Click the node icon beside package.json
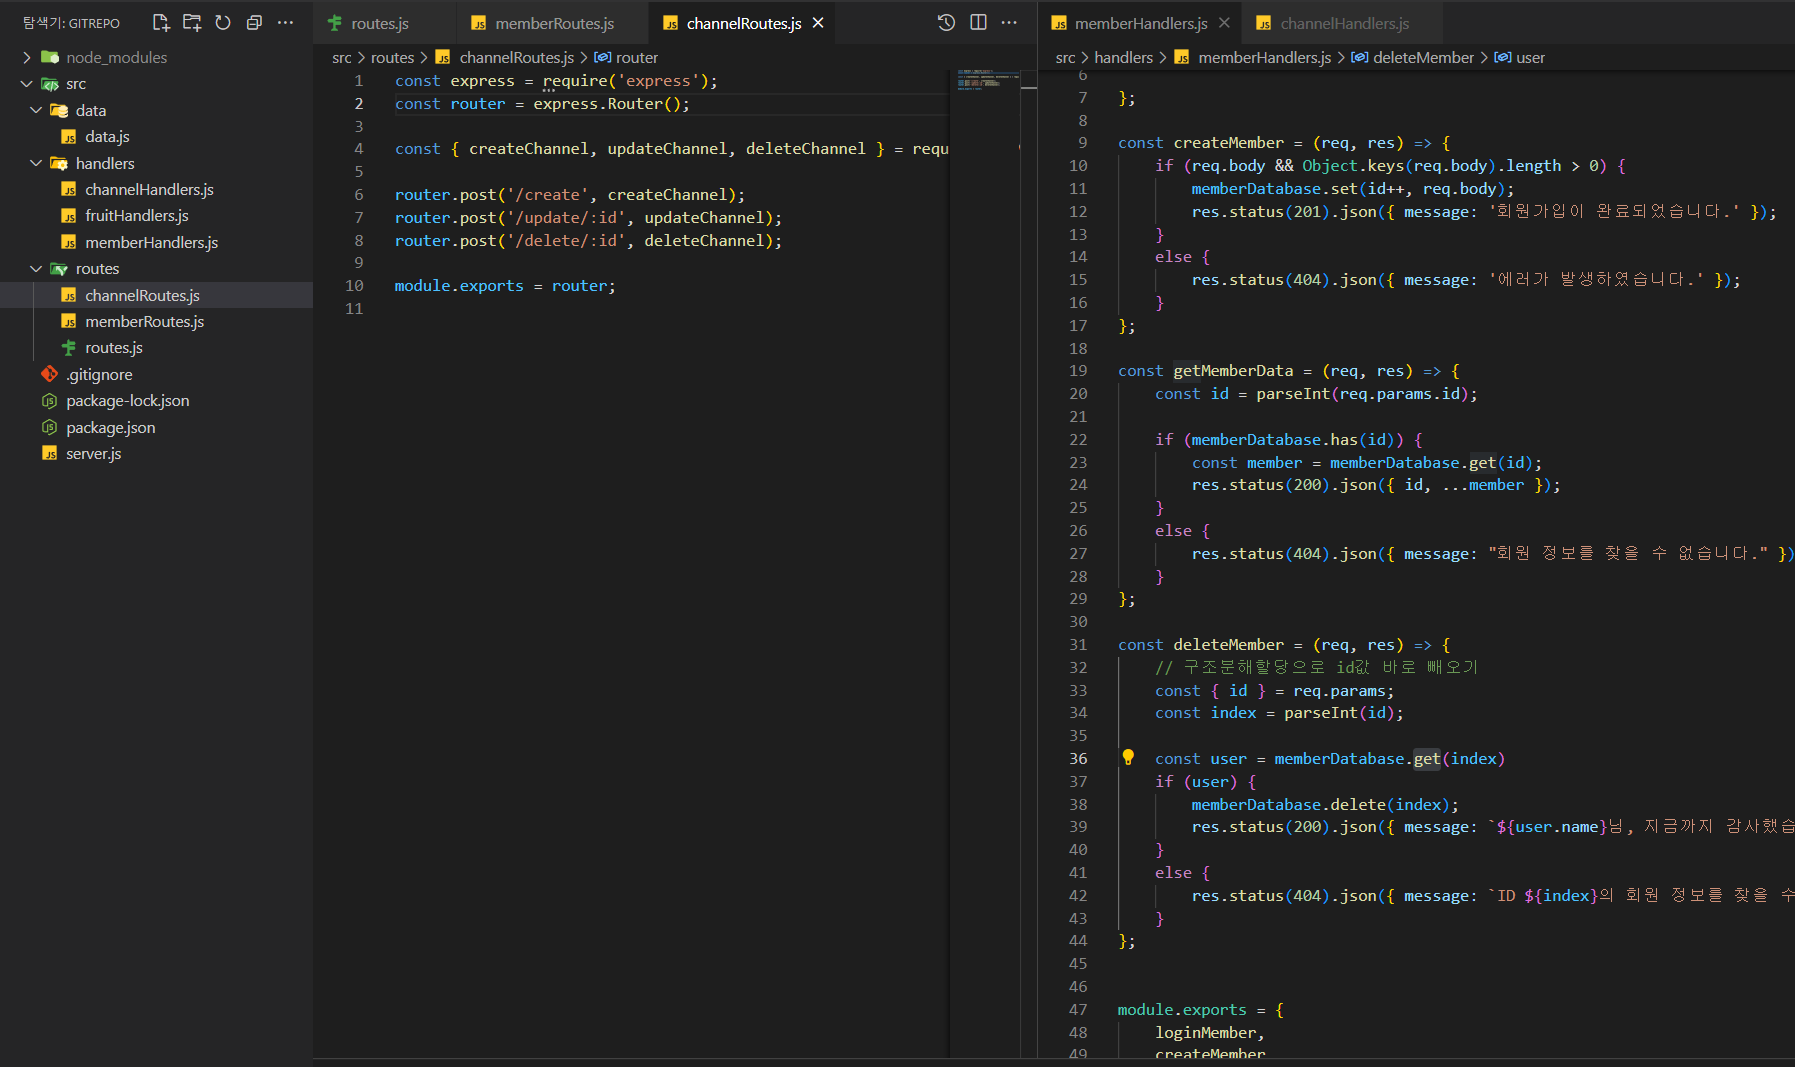The width and height of the screenshot is (1795, 1067). click(x=49, y=427)
